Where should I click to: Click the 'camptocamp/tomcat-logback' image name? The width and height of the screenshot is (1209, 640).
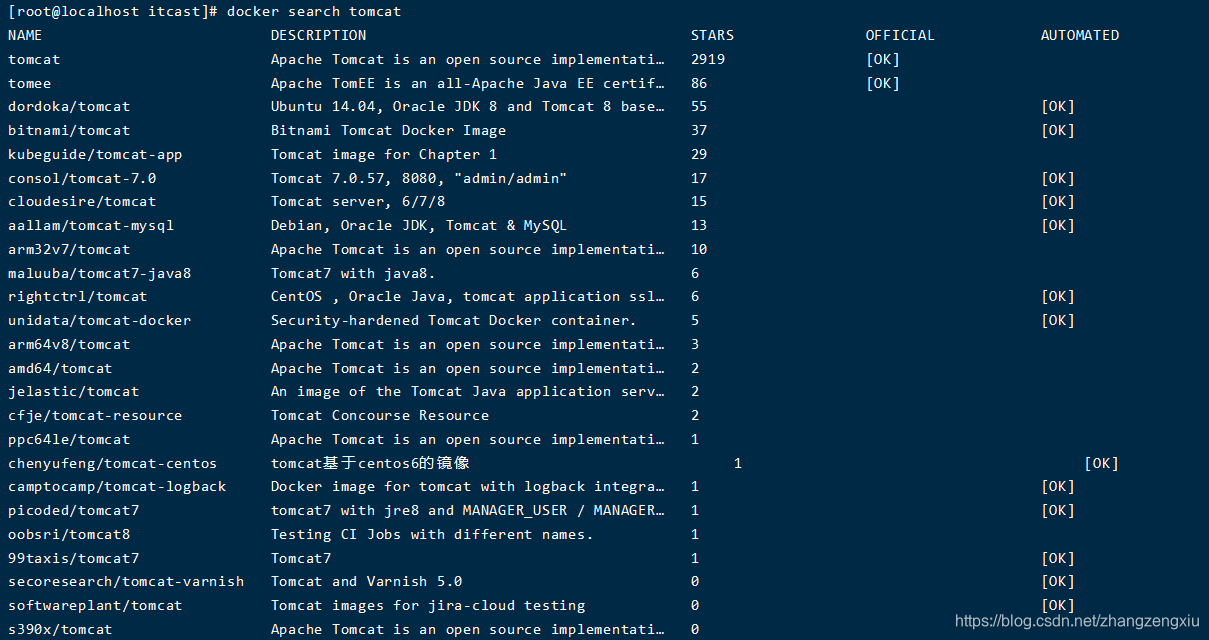pos(117,486)
